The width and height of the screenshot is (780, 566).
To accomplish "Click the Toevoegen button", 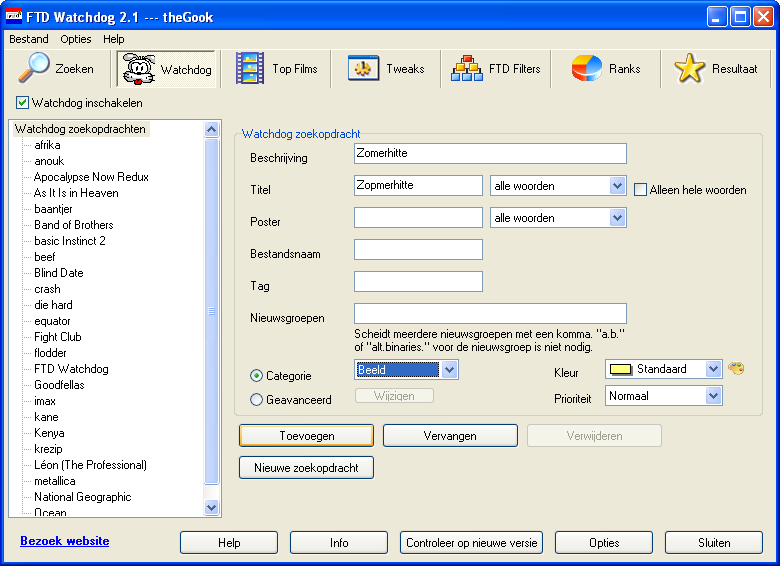I will 306,436.
